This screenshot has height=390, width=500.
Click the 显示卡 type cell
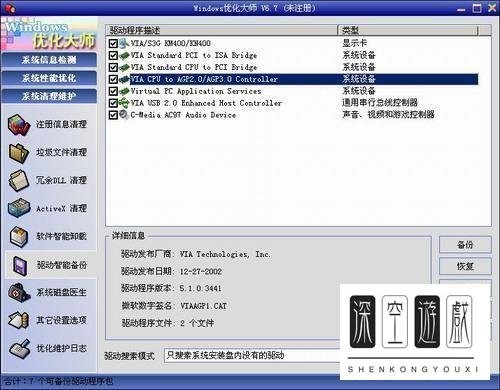pos(355,43)
